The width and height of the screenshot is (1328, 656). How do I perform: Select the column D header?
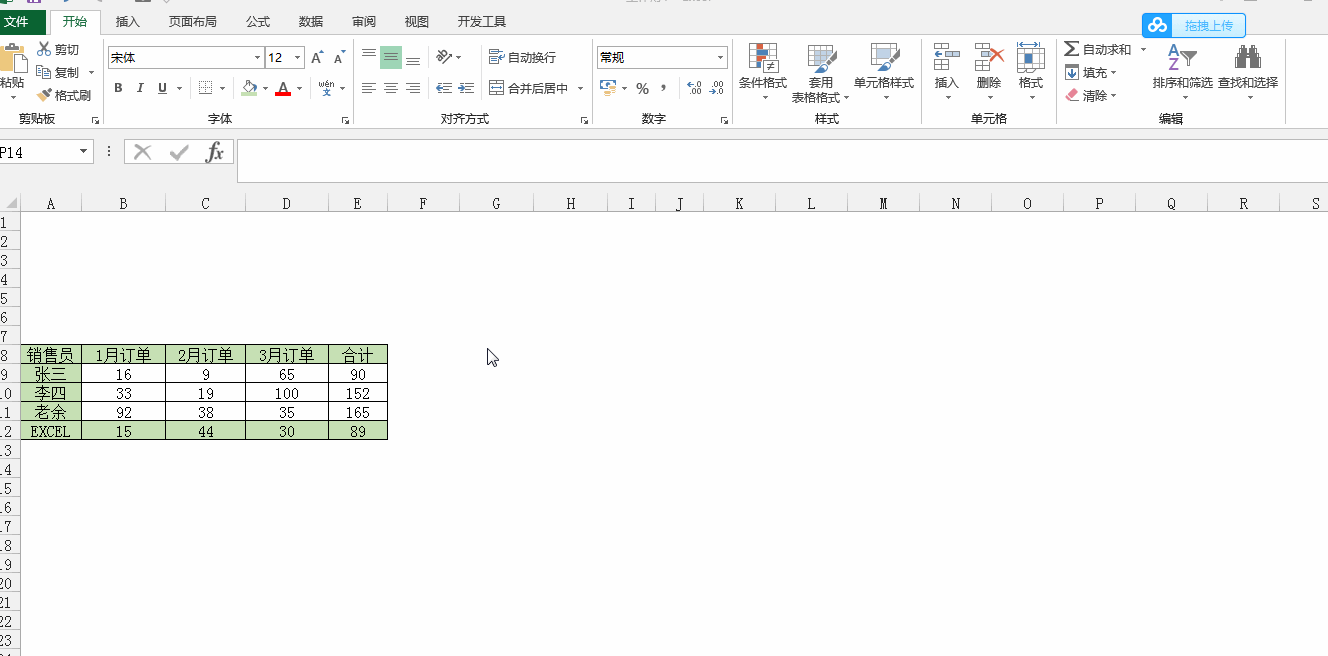pos(286,204)
